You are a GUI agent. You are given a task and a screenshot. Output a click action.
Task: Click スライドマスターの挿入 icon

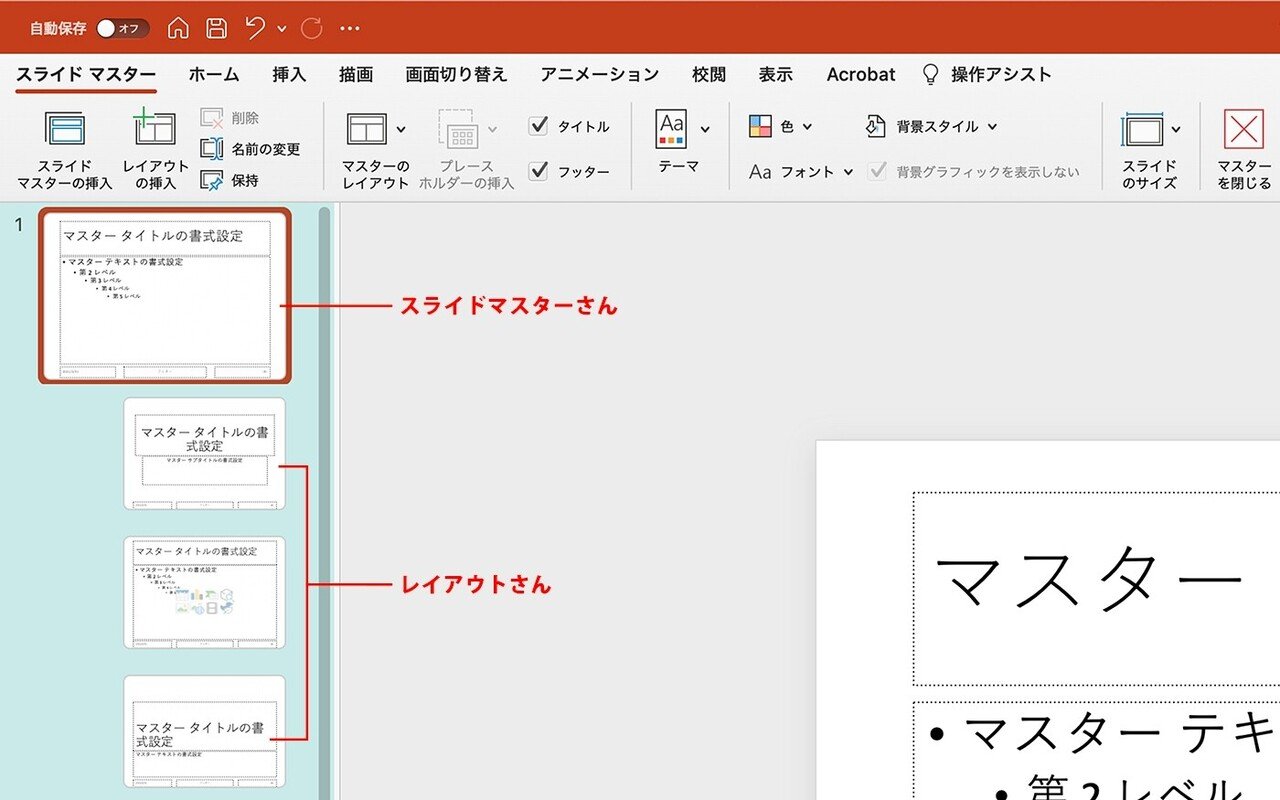65,130
